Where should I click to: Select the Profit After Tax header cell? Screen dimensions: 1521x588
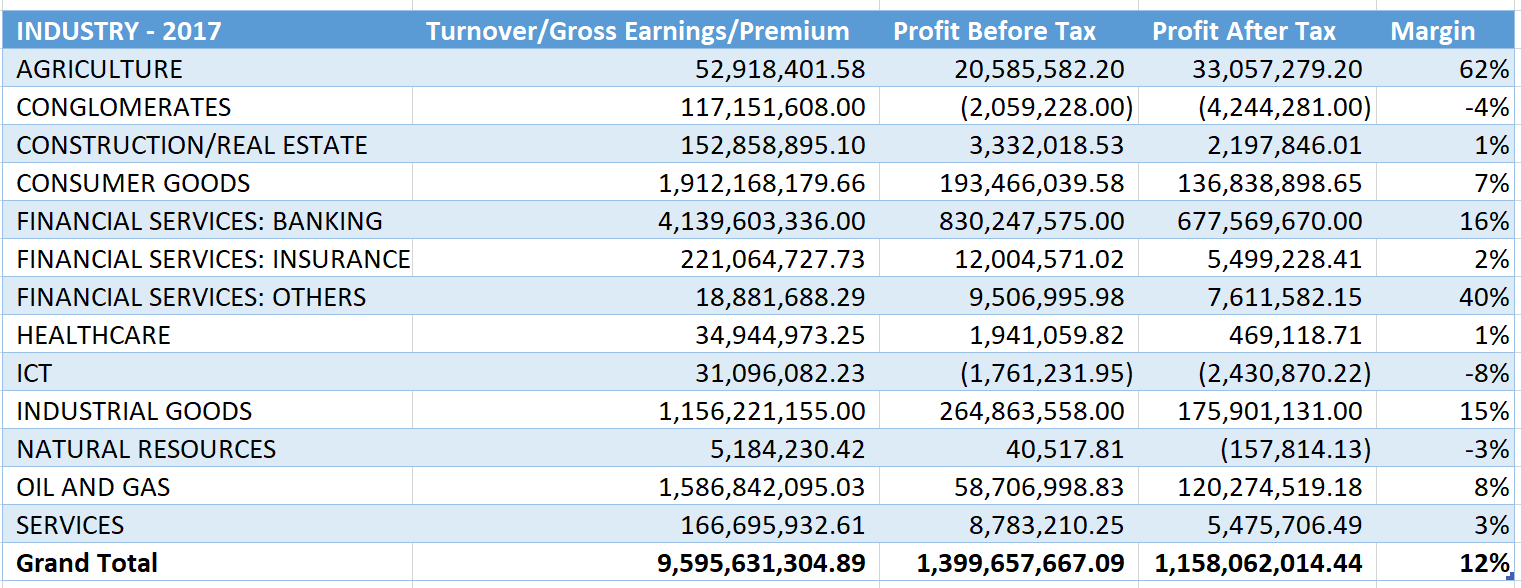click(x=1243, y=31)
